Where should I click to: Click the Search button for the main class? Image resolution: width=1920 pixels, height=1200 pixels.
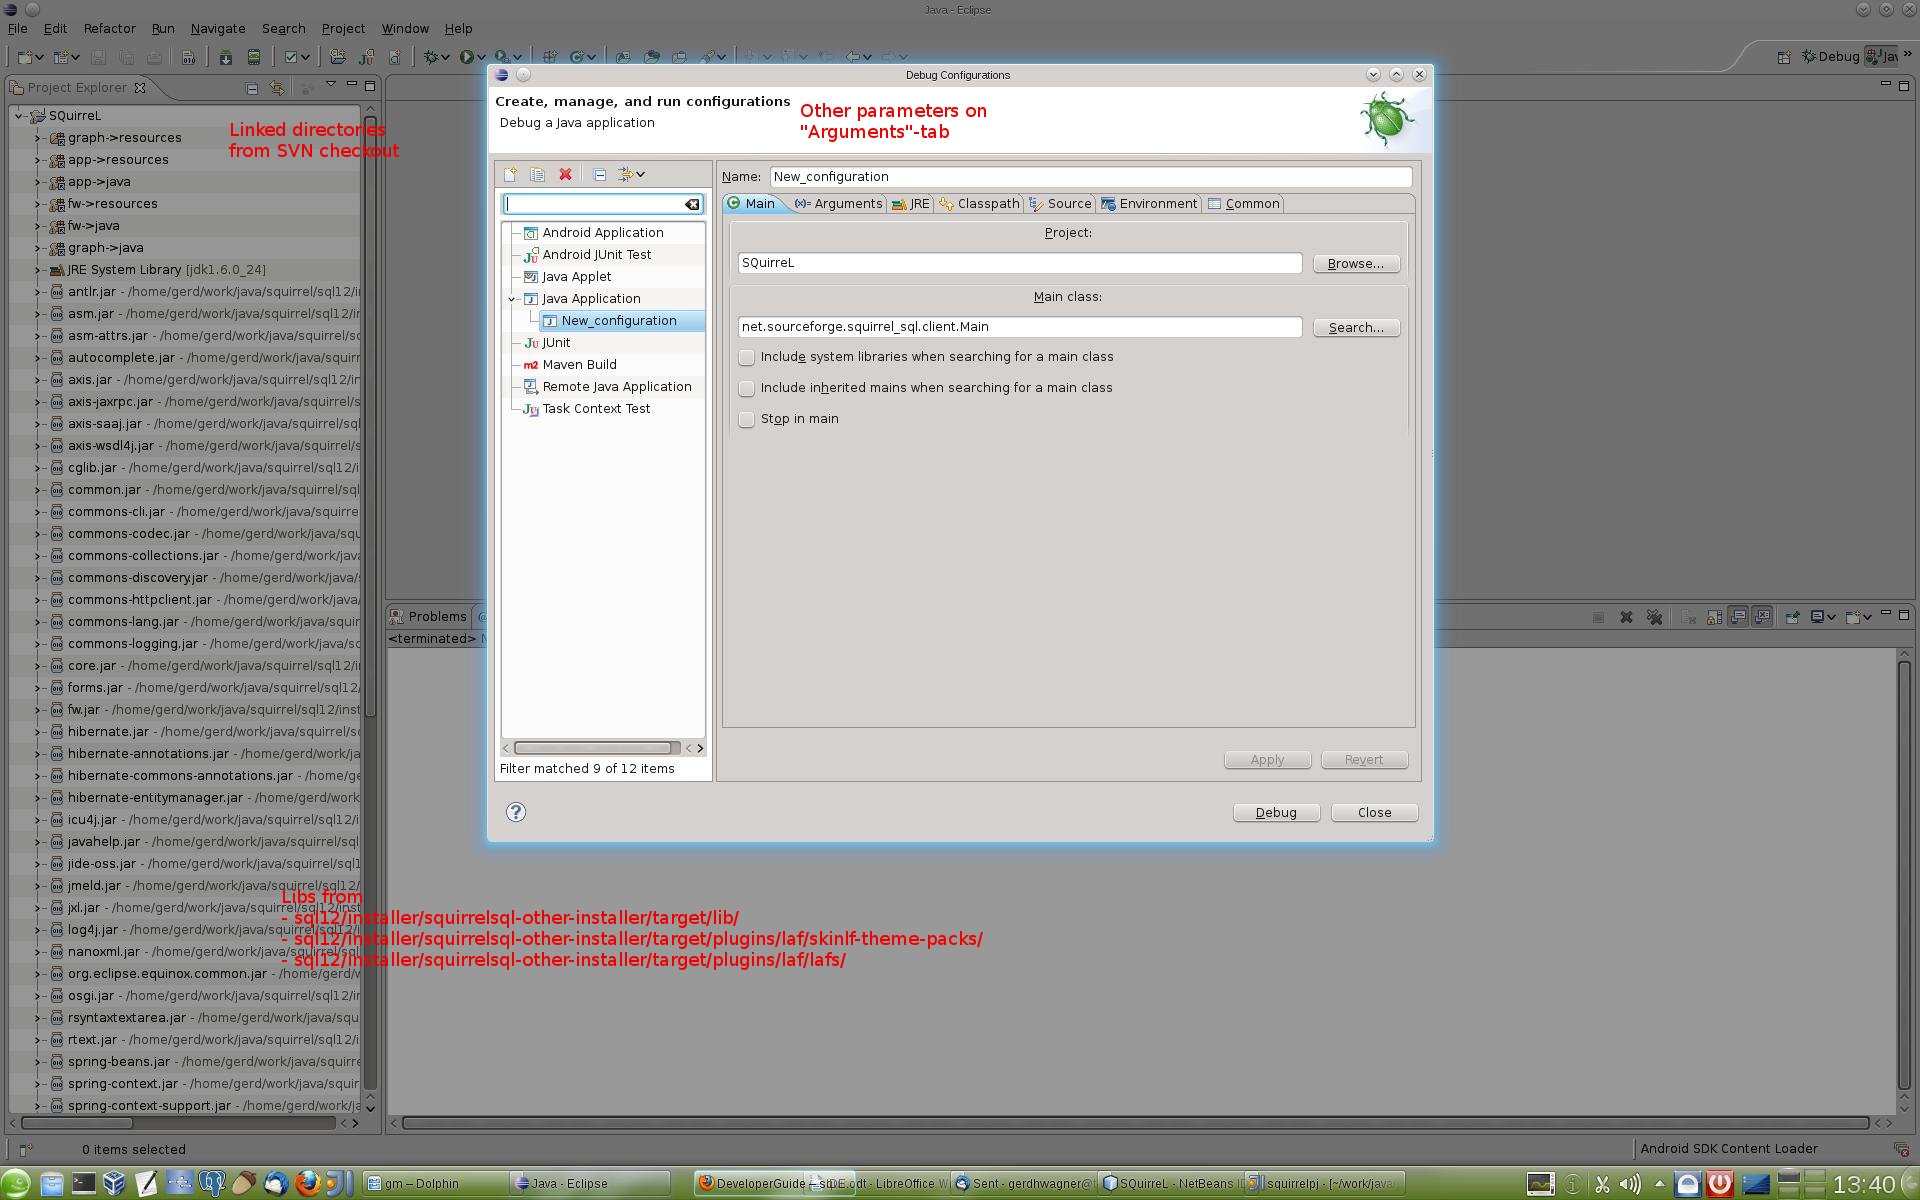[x=1355, y=327]
